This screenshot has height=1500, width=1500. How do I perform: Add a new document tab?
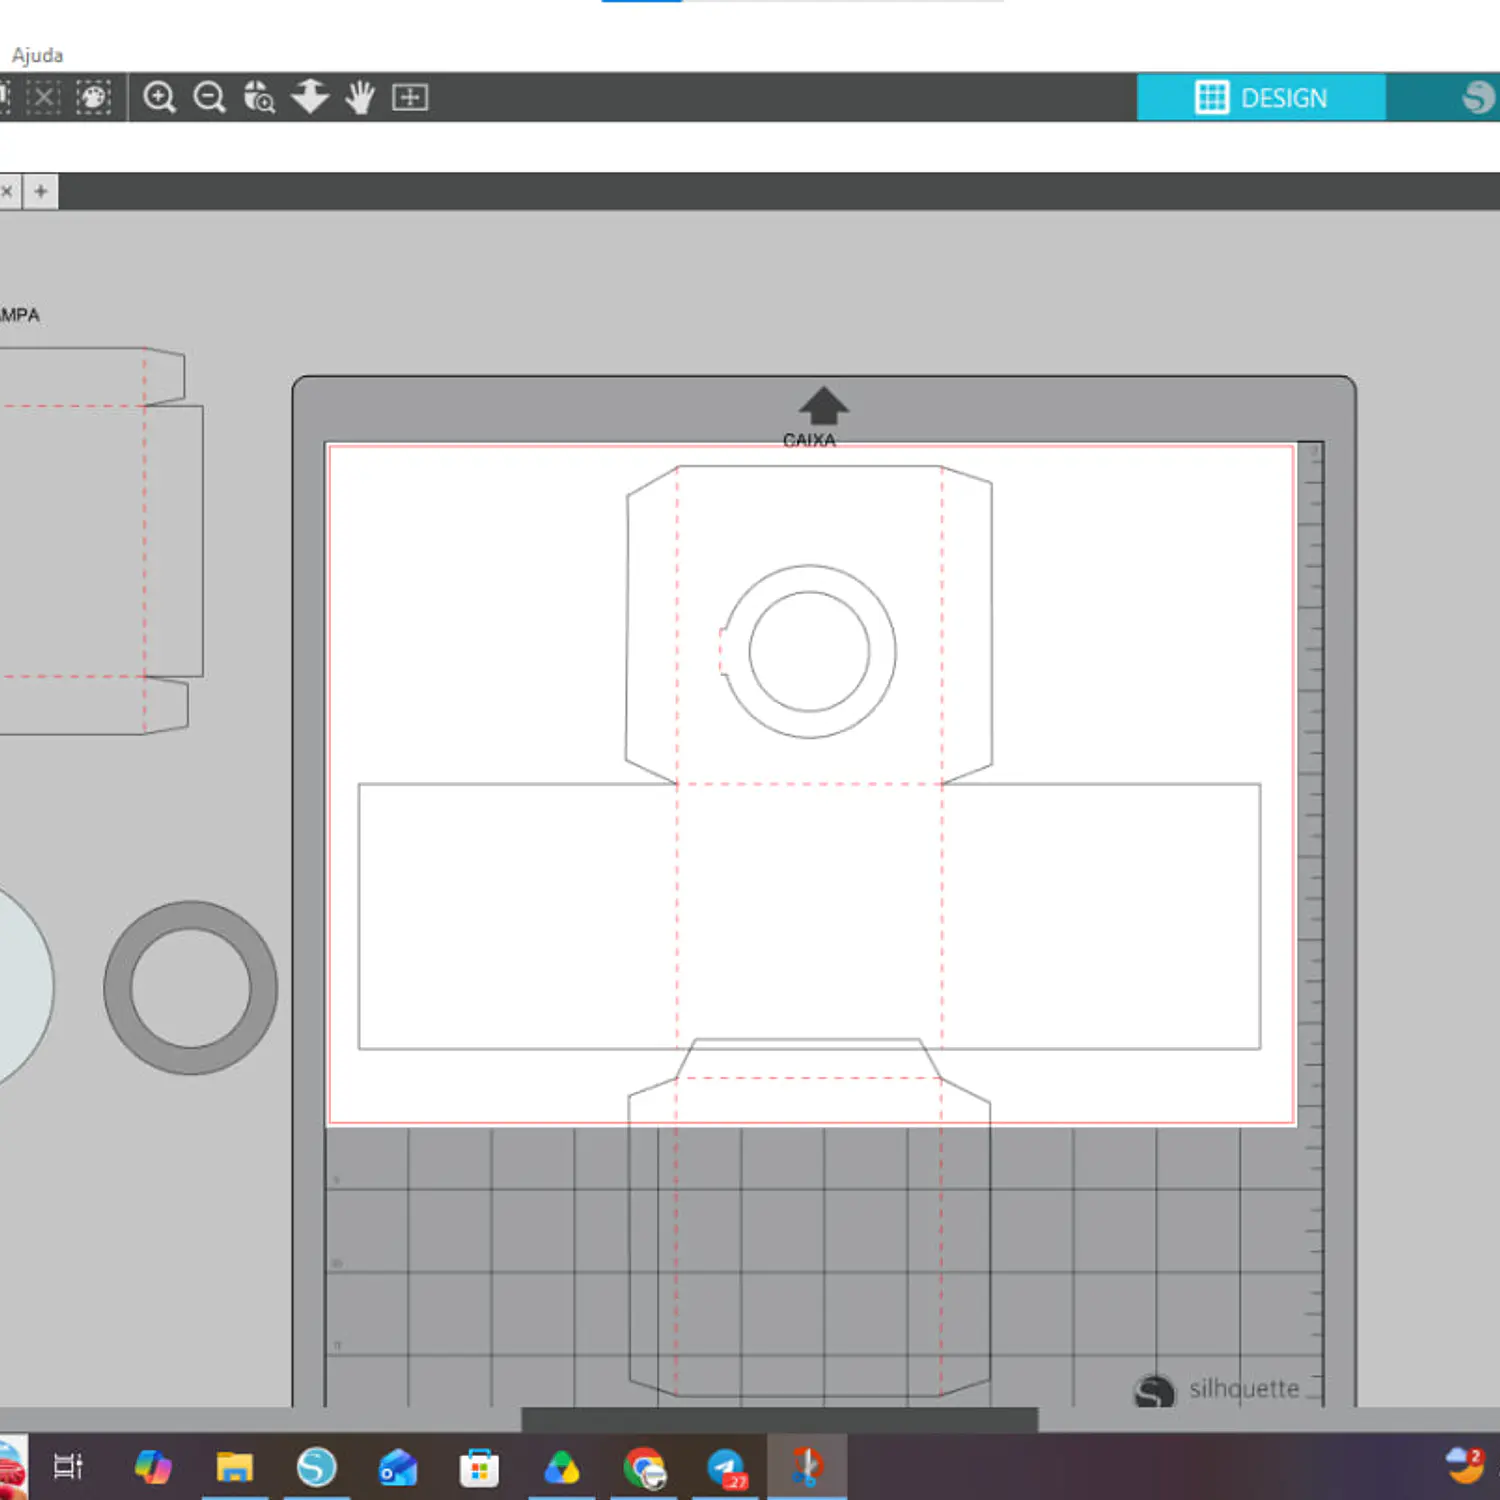tap(41, 191)
